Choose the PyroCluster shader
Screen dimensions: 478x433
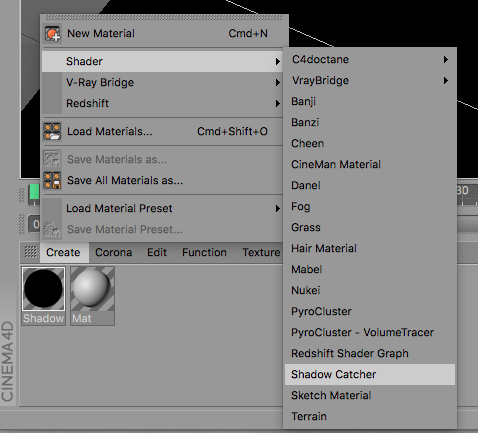370,311
